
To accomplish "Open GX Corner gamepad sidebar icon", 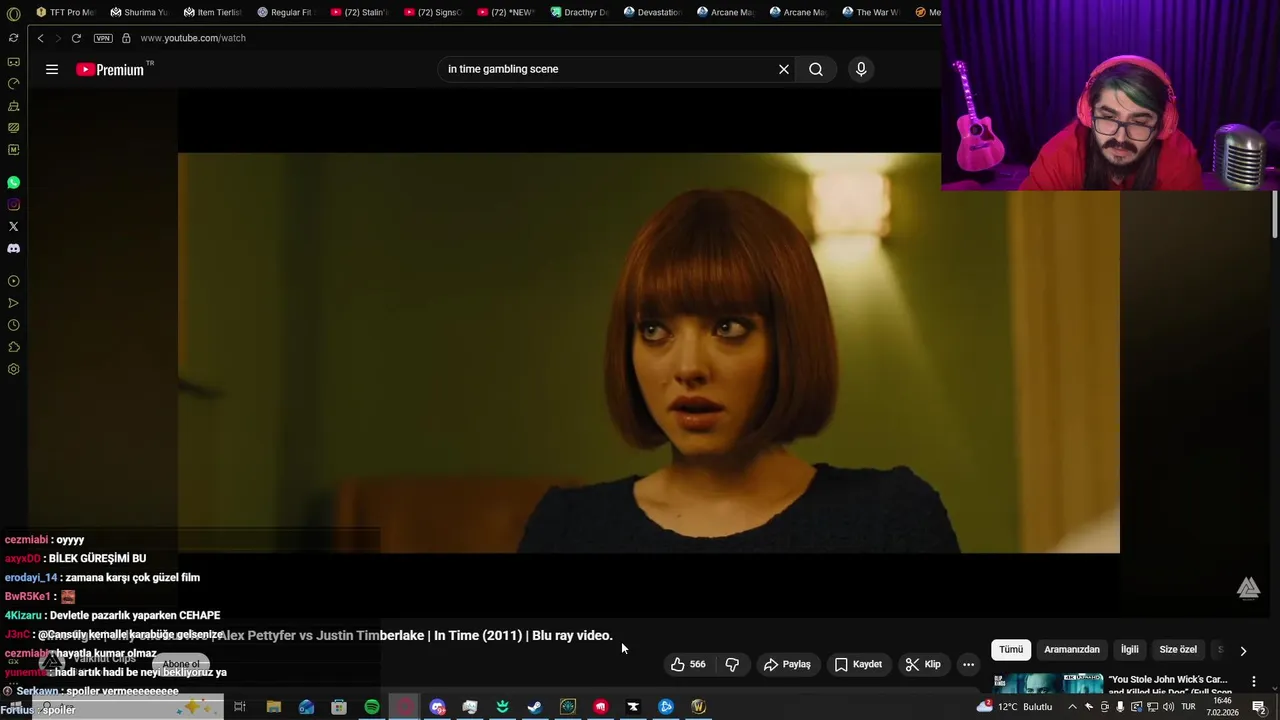I will pos(13,62).
